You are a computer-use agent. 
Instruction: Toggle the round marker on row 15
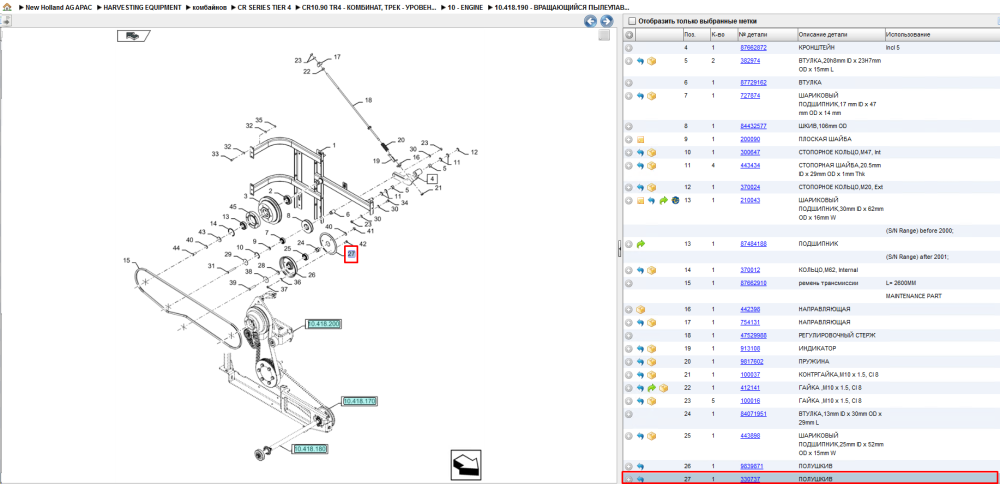coord(629,283)
